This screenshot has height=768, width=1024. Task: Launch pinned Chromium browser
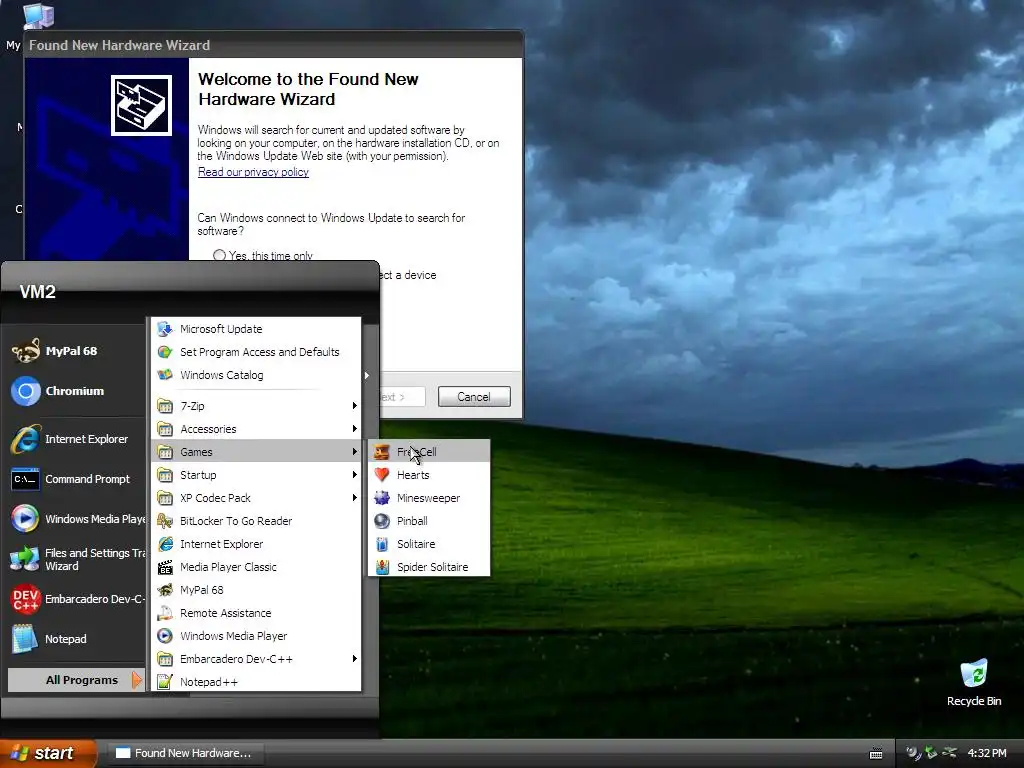tap(76, 391)
